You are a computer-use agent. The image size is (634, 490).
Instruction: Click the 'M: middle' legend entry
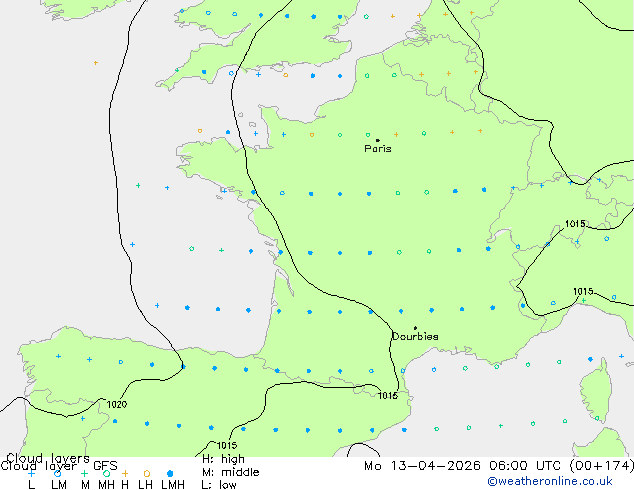click(x=230, y=472)
